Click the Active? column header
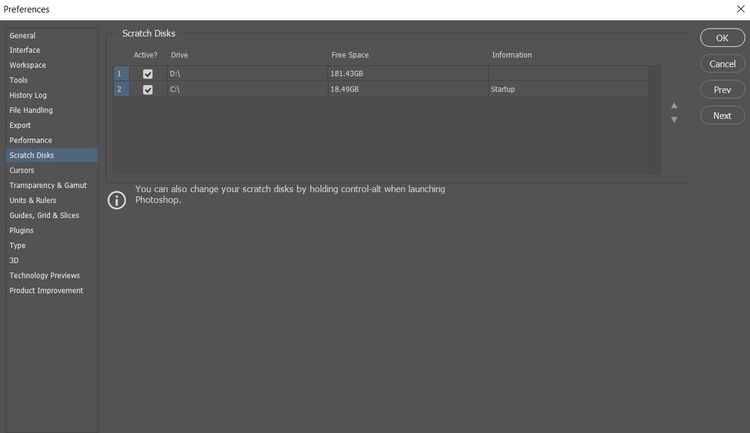 (x=145, y=55)
